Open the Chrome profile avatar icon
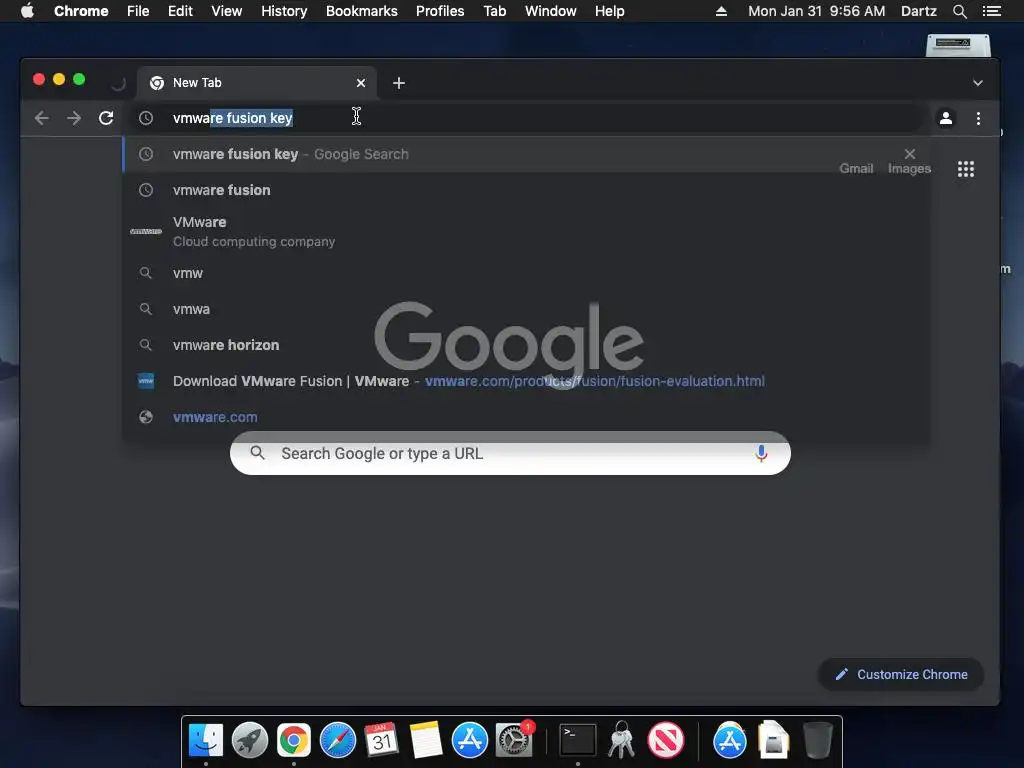Viewport: 1024px width, 768px height. (946, 118)
